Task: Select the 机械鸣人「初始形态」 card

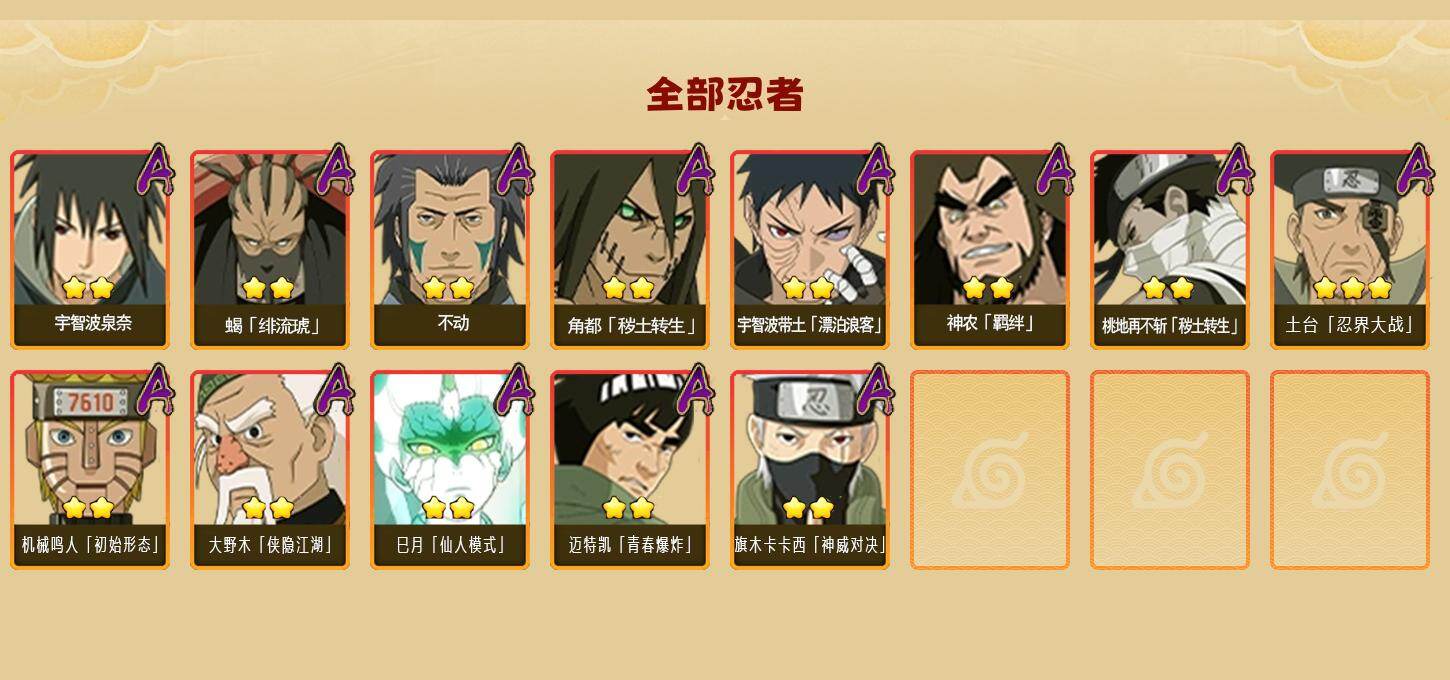Action: (90, 470)
